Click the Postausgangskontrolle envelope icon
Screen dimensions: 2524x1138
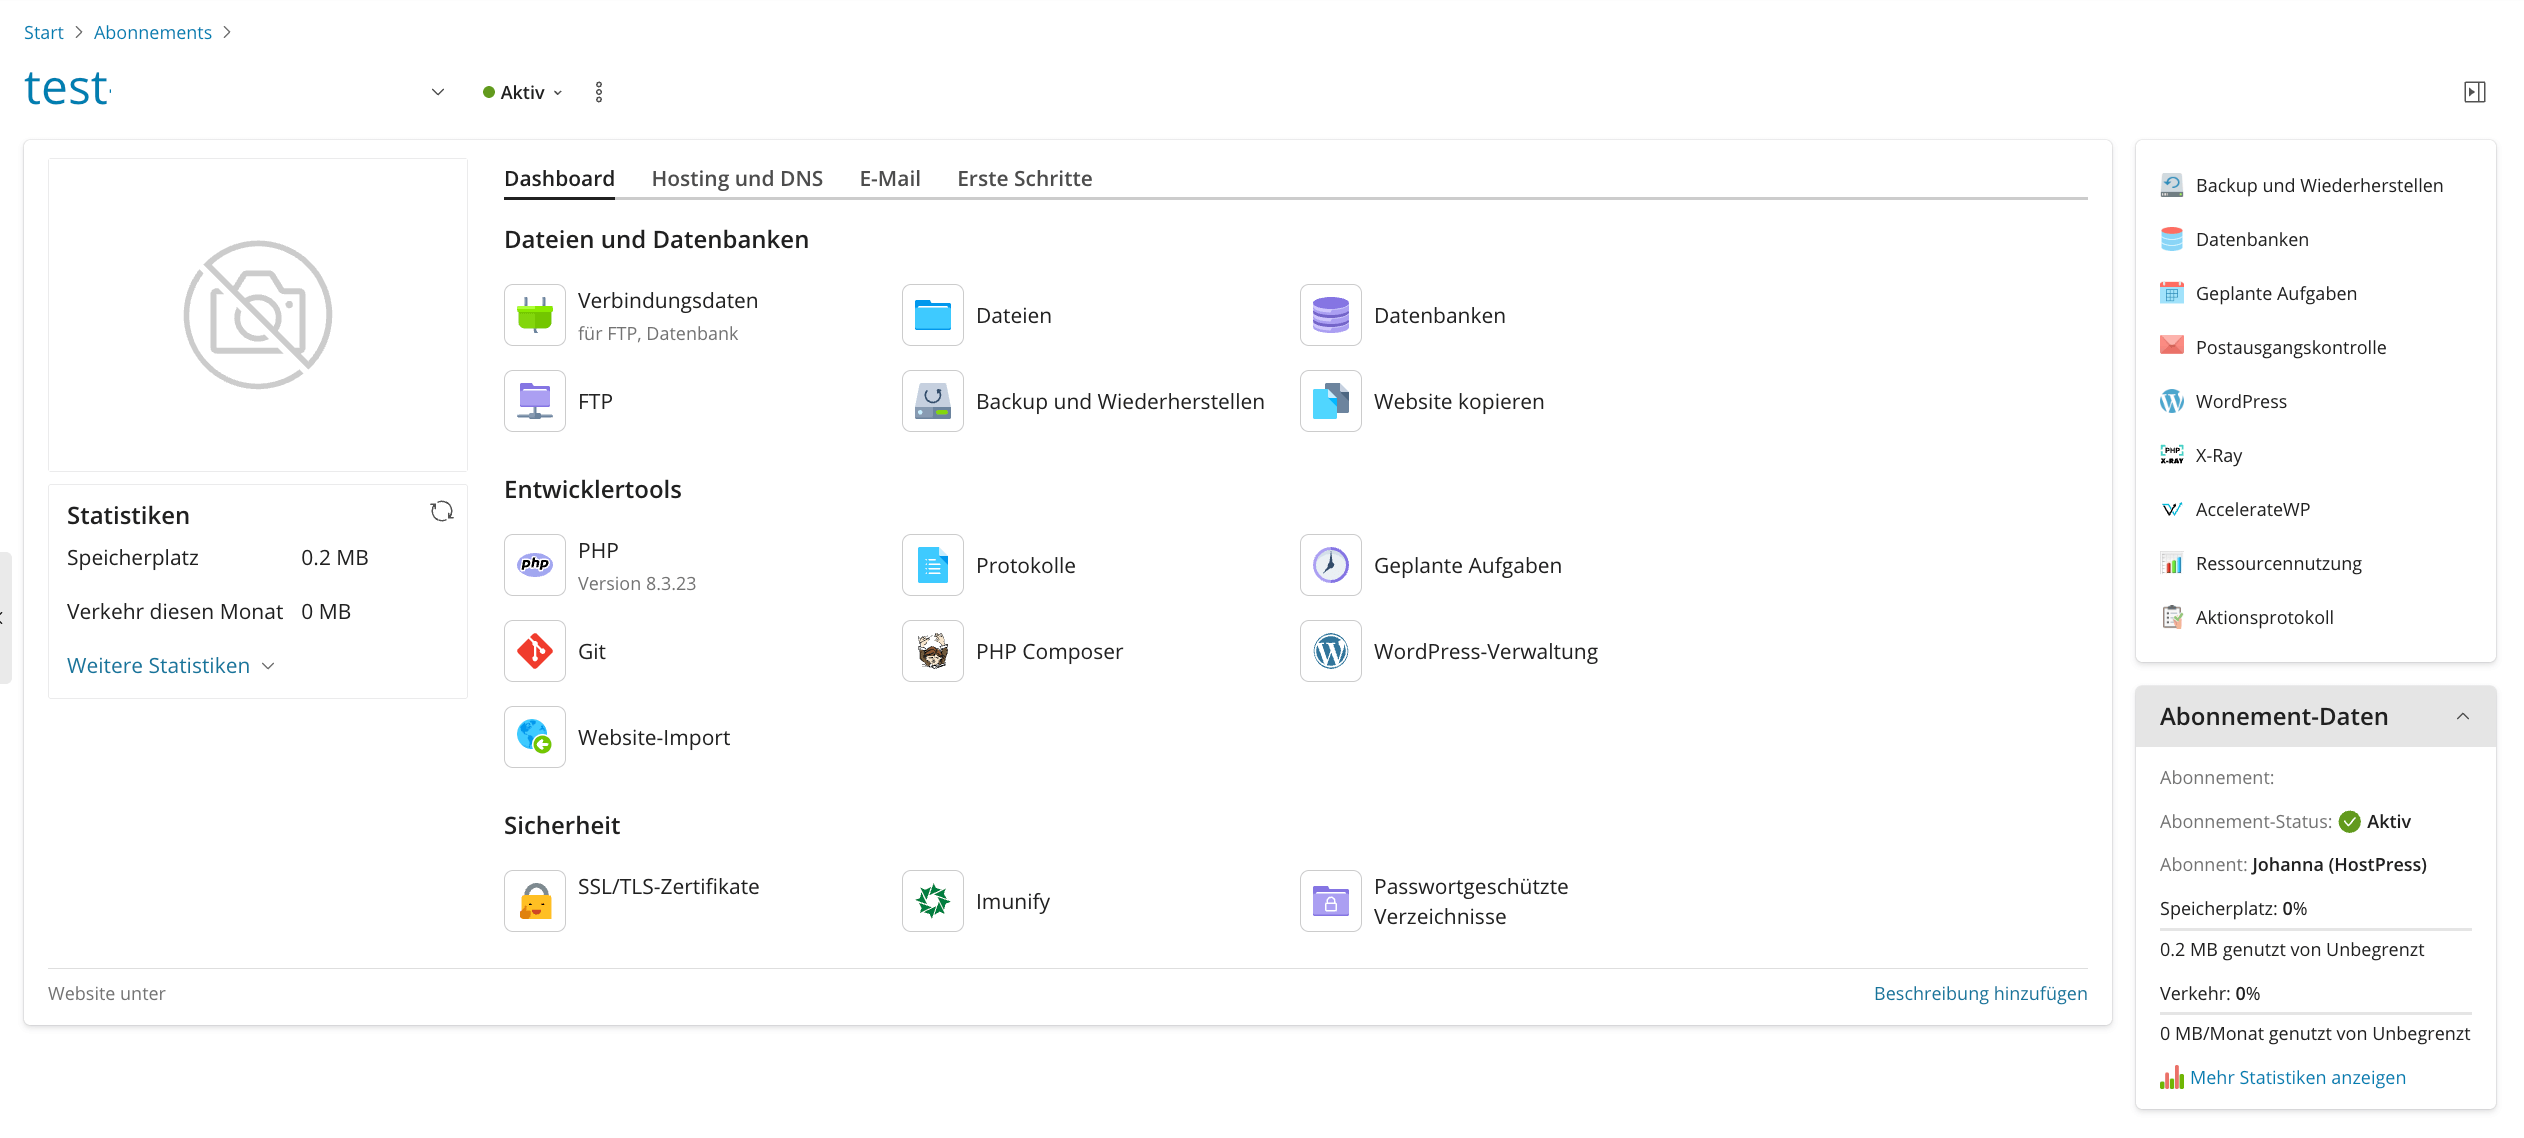coord(2171,346)
